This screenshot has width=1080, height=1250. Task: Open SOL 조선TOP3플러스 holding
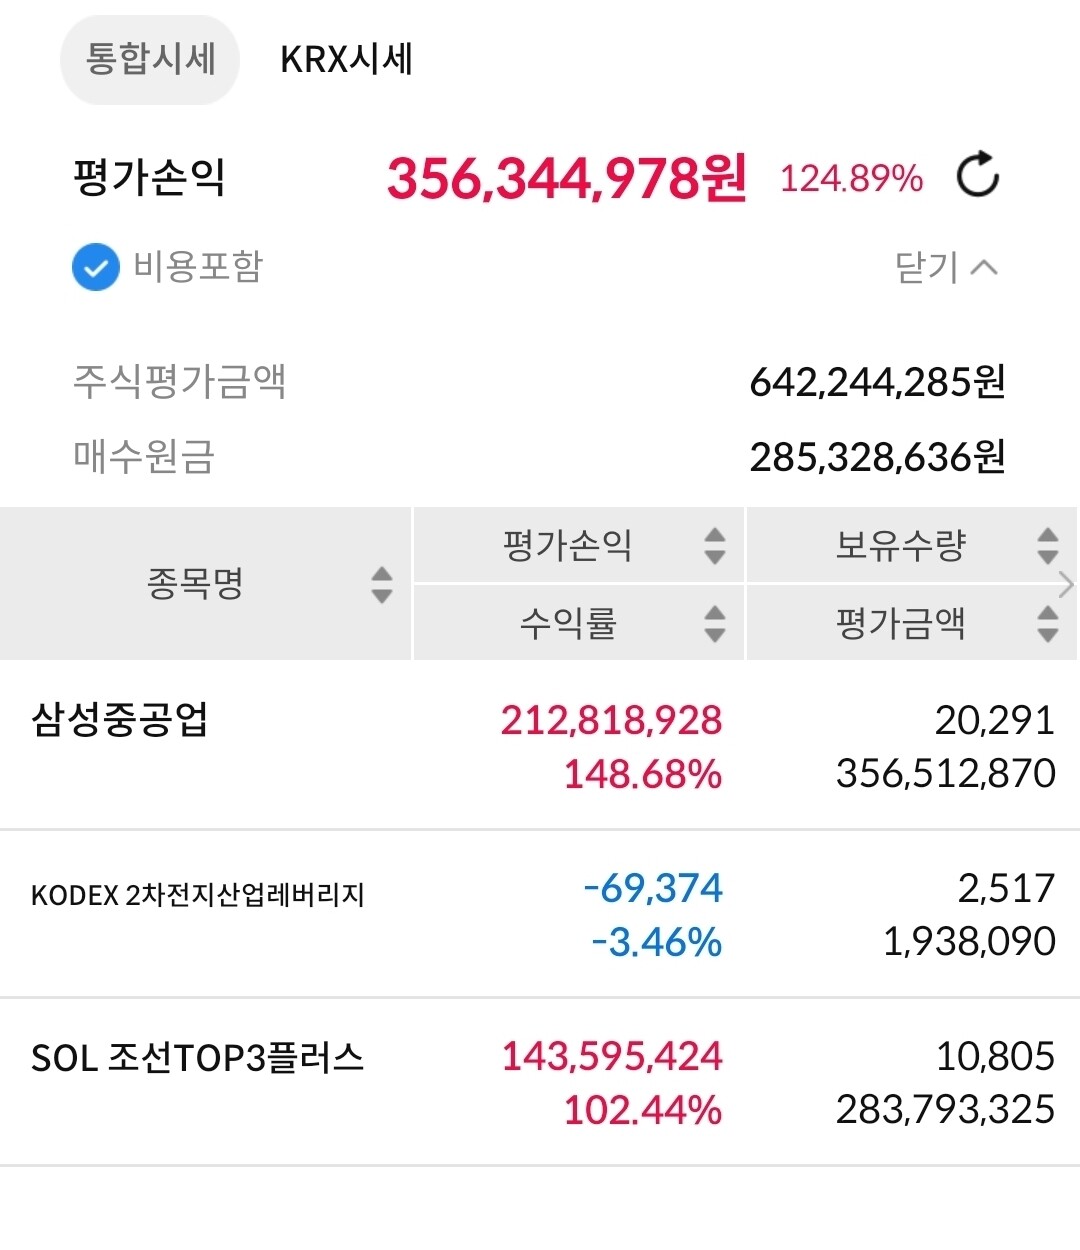198,1058
